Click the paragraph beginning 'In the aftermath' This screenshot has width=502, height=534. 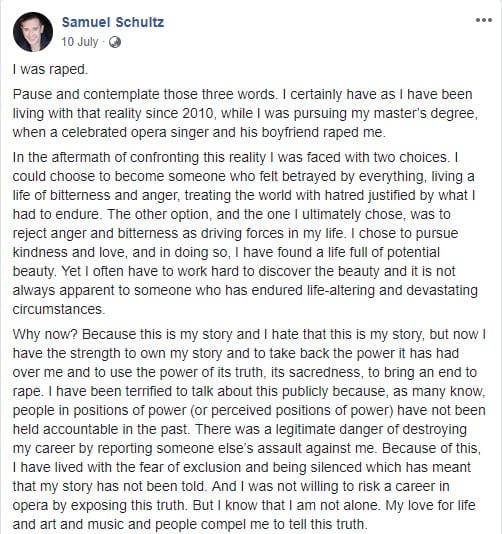[x=245, y=233]
